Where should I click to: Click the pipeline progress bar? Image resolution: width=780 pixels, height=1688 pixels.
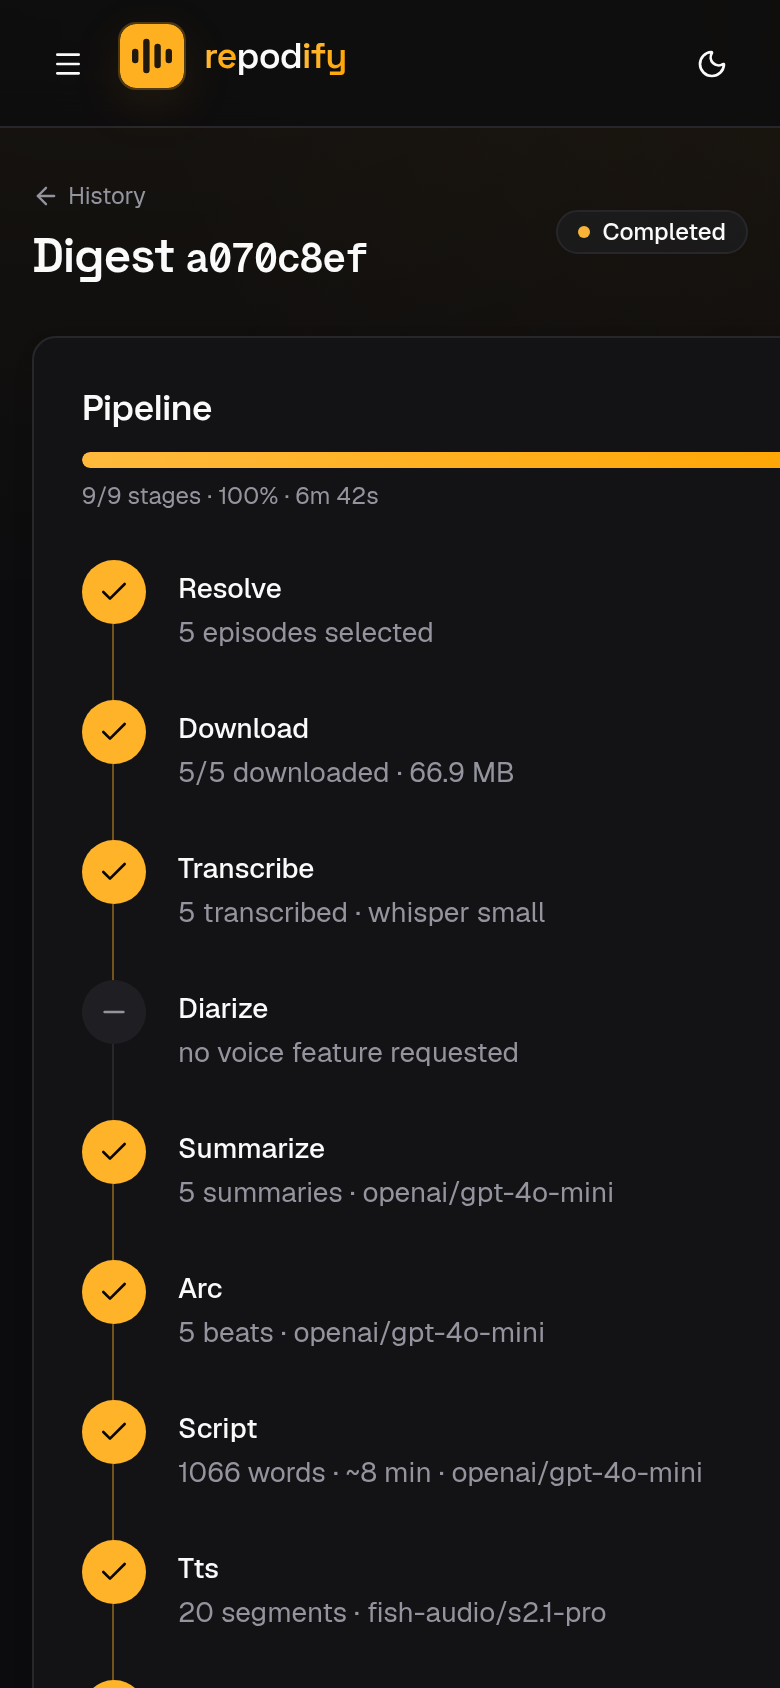pyautogui.click(x=431, y=460)
